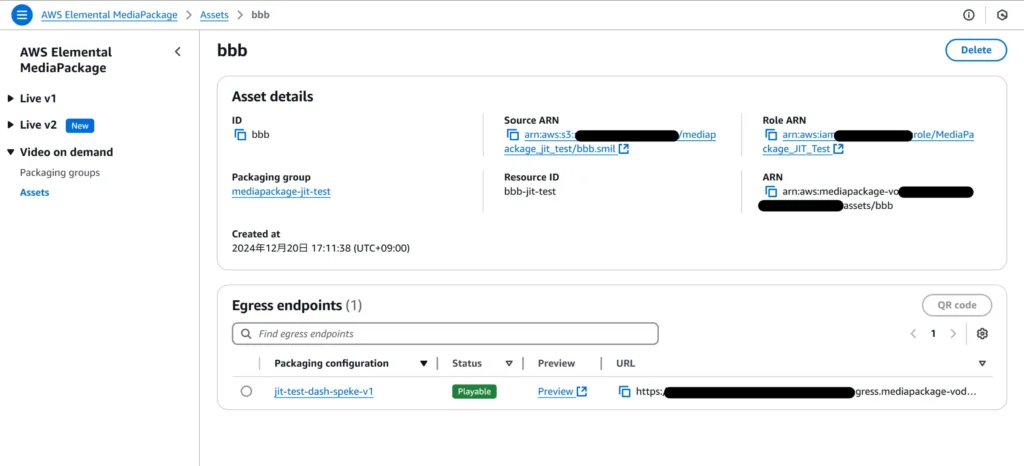Copy the Role ARN value

pyautogui.click(x=771, y=135)
